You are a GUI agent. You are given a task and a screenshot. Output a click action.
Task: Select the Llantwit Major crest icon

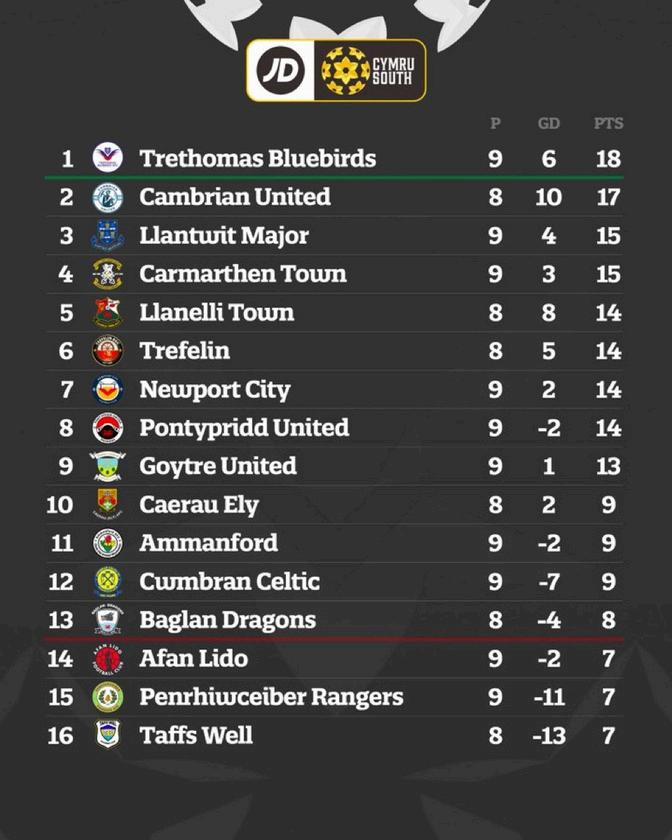coord(108,235)
